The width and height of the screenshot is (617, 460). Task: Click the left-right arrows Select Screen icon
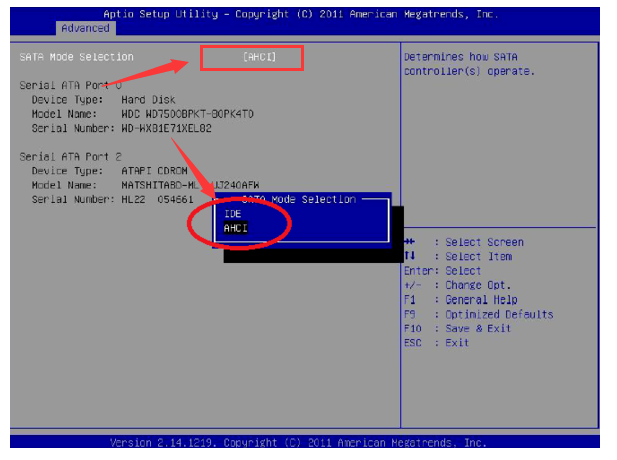tap(410, 242)
